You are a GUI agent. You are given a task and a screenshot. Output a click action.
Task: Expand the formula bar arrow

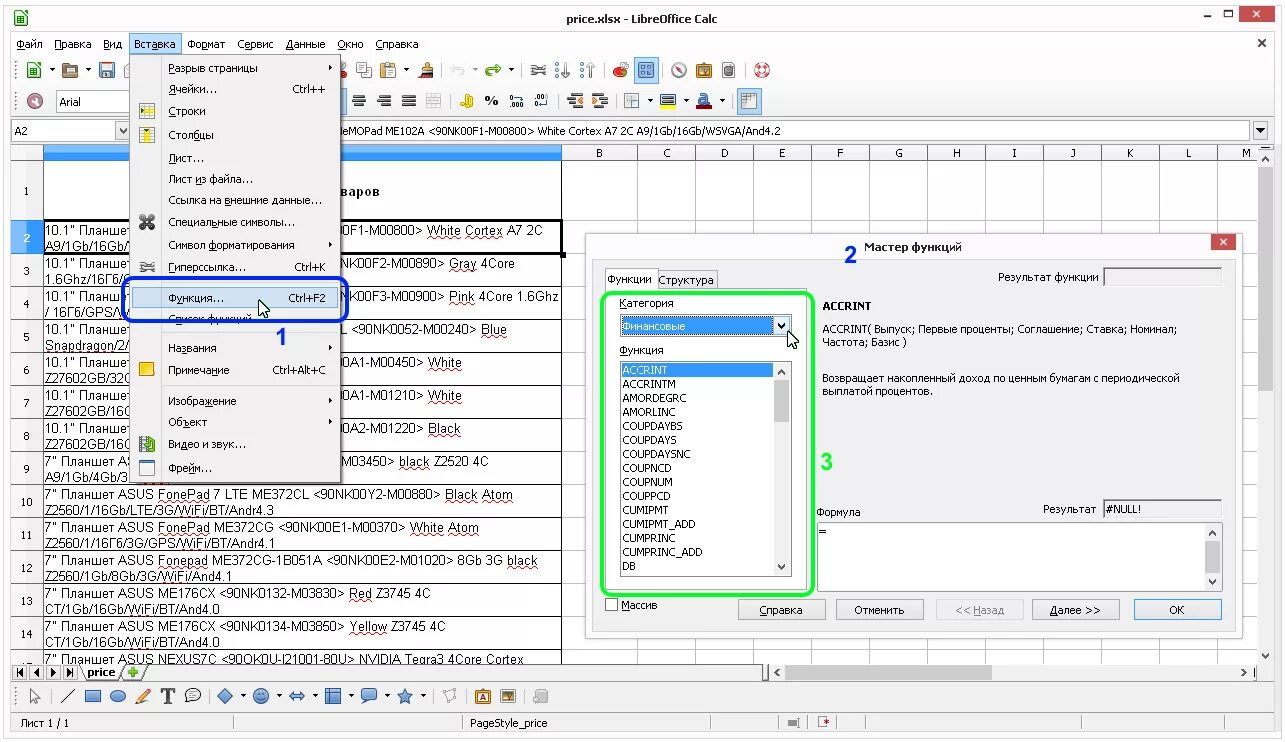pos(1260,131)
